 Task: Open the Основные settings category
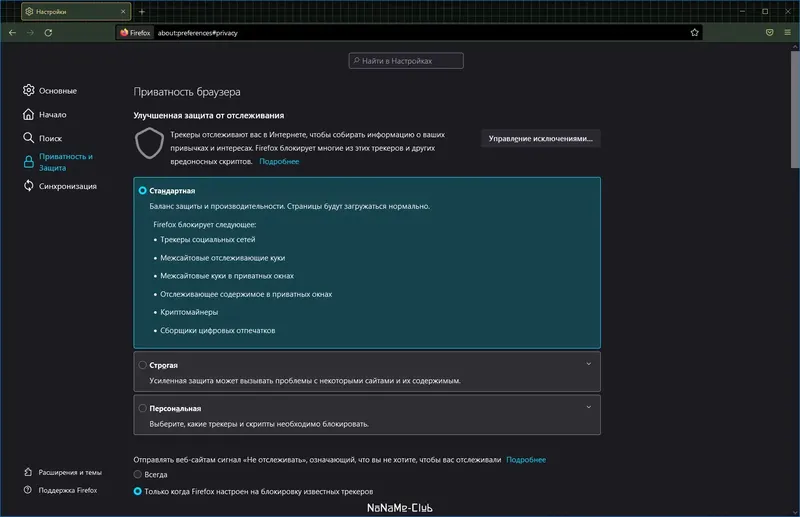pos(50,90)
